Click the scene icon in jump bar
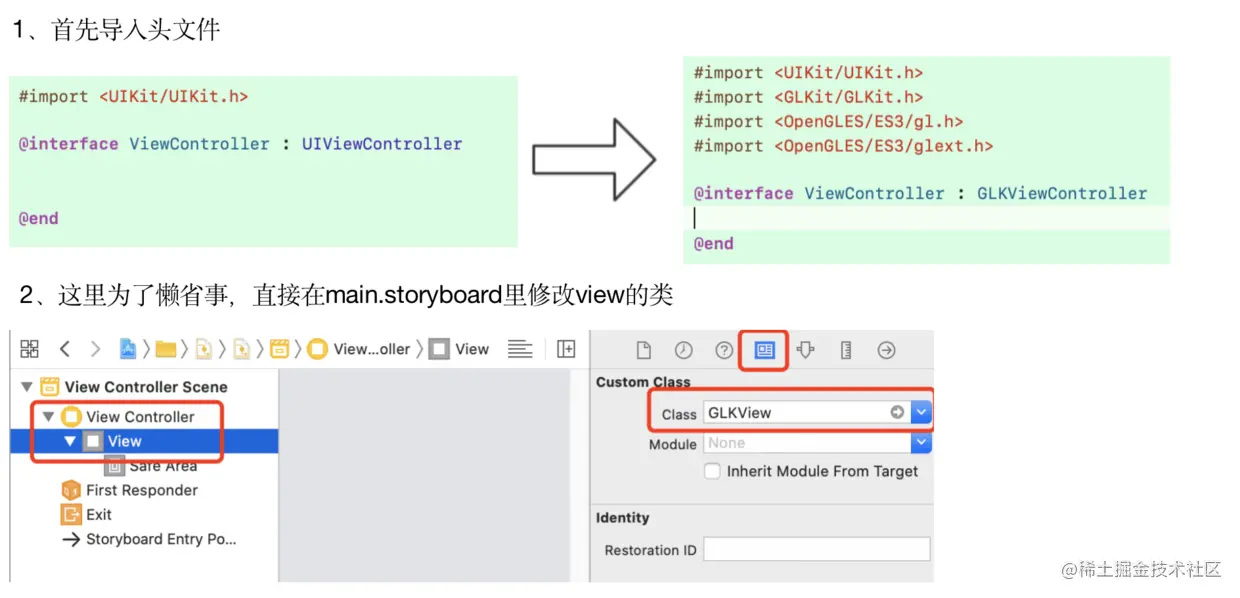Viewport: 1240px width, 598px height. pos(280,349)
